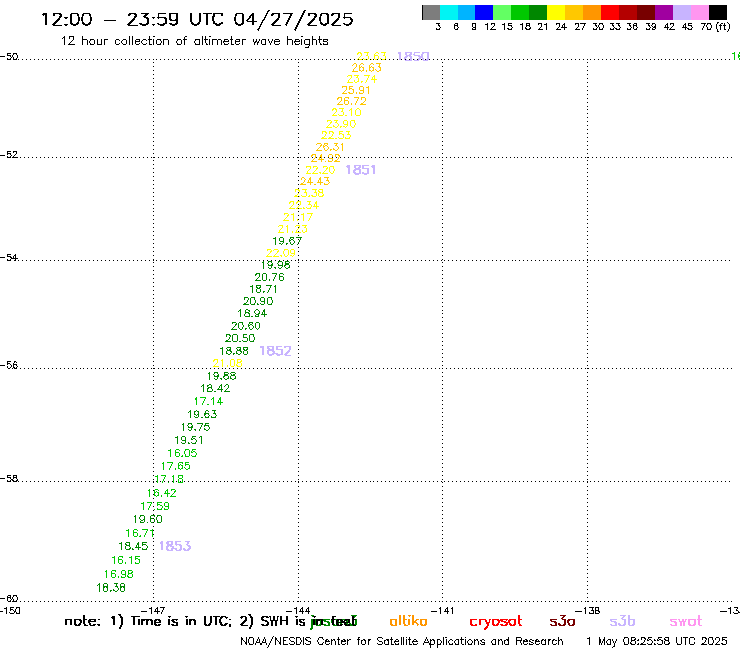Click the 21.08 wave height reading
This screenshot has height=650, width=740.
tap(227, 363)
